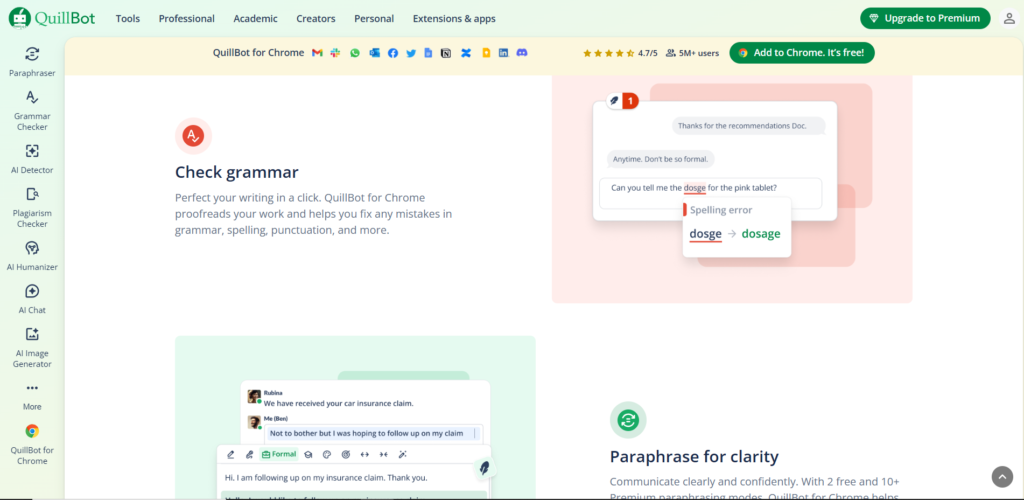The image size is (1024, 500).
Task: Click the Discord icon in the banner
Action: [x=521, y=53]
